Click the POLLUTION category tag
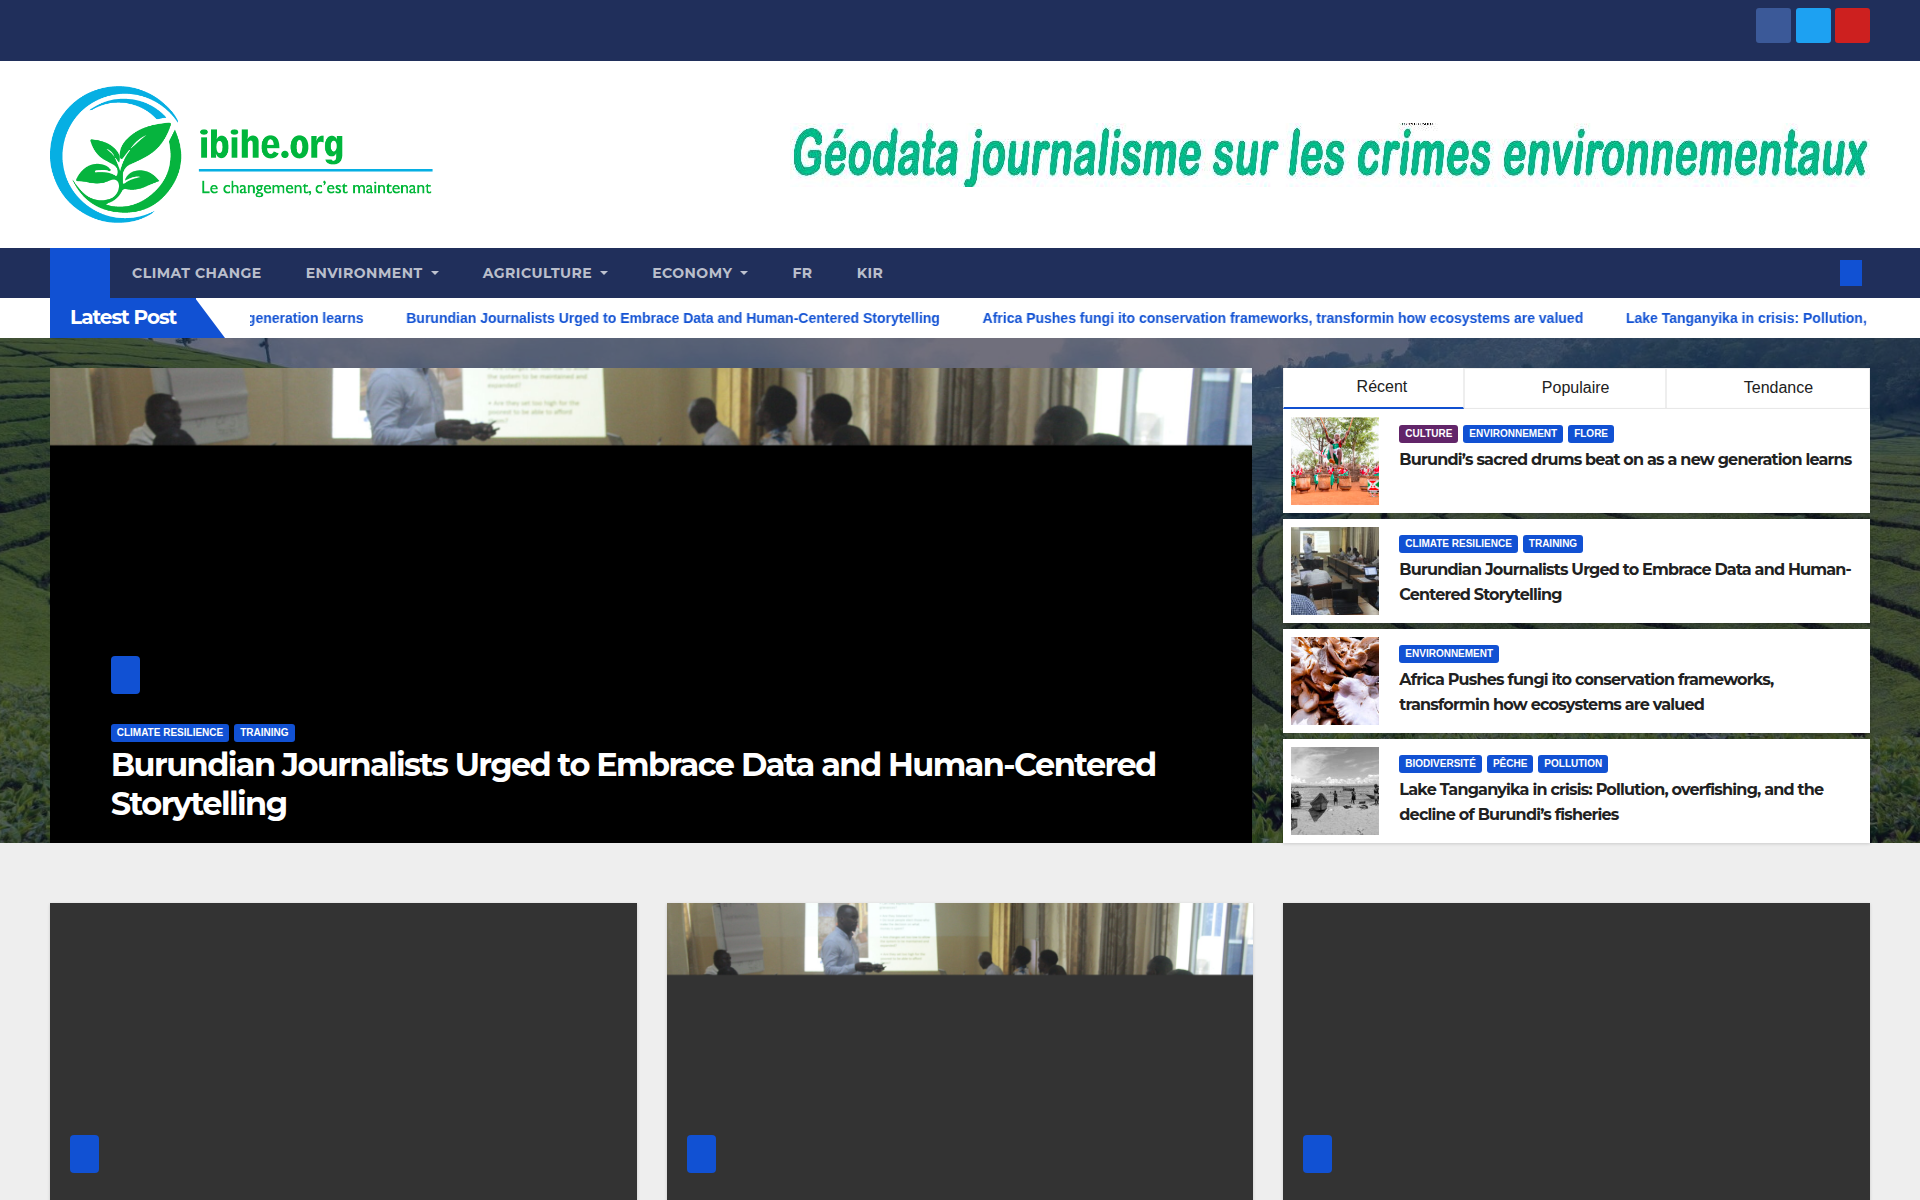This screenshot has height=1200, width=1920. tap(1573, 764)
